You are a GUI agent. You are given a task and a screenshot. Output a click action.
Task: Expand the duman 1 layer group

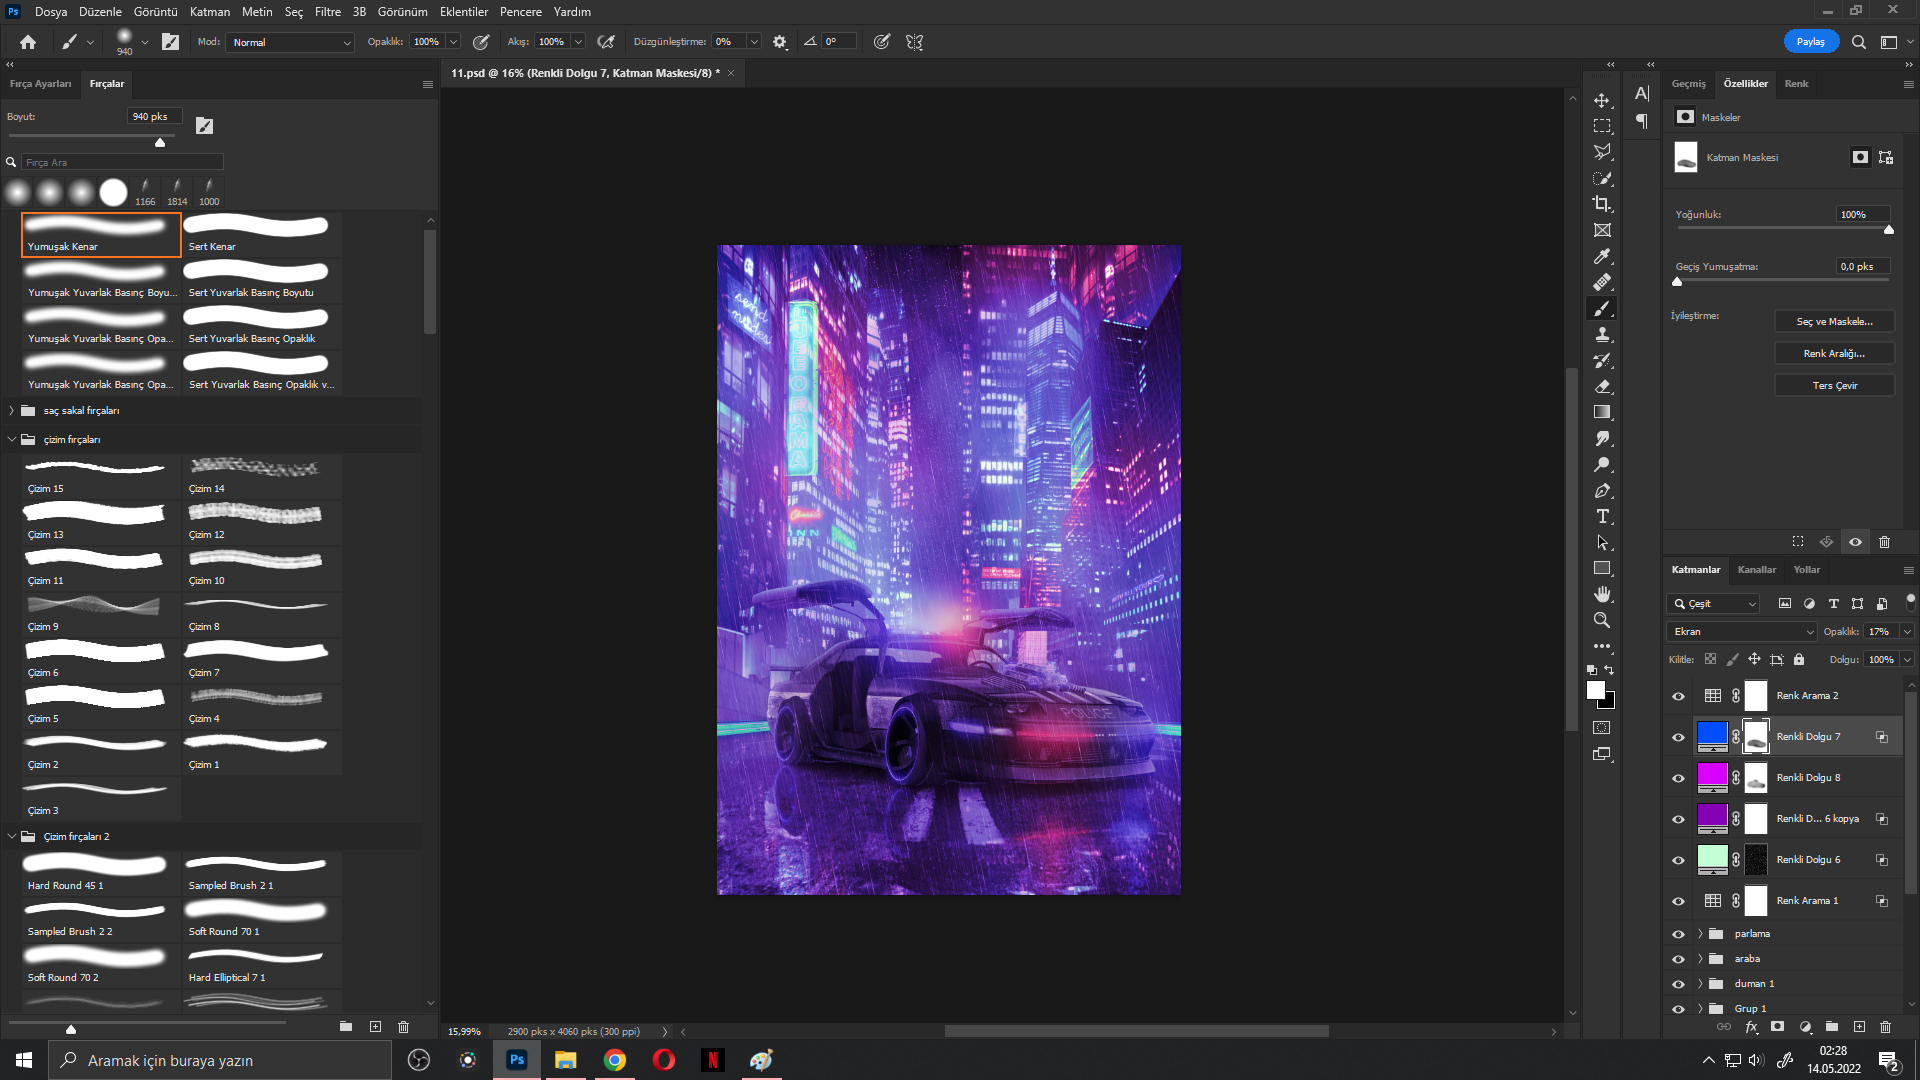click(1699, 984)
